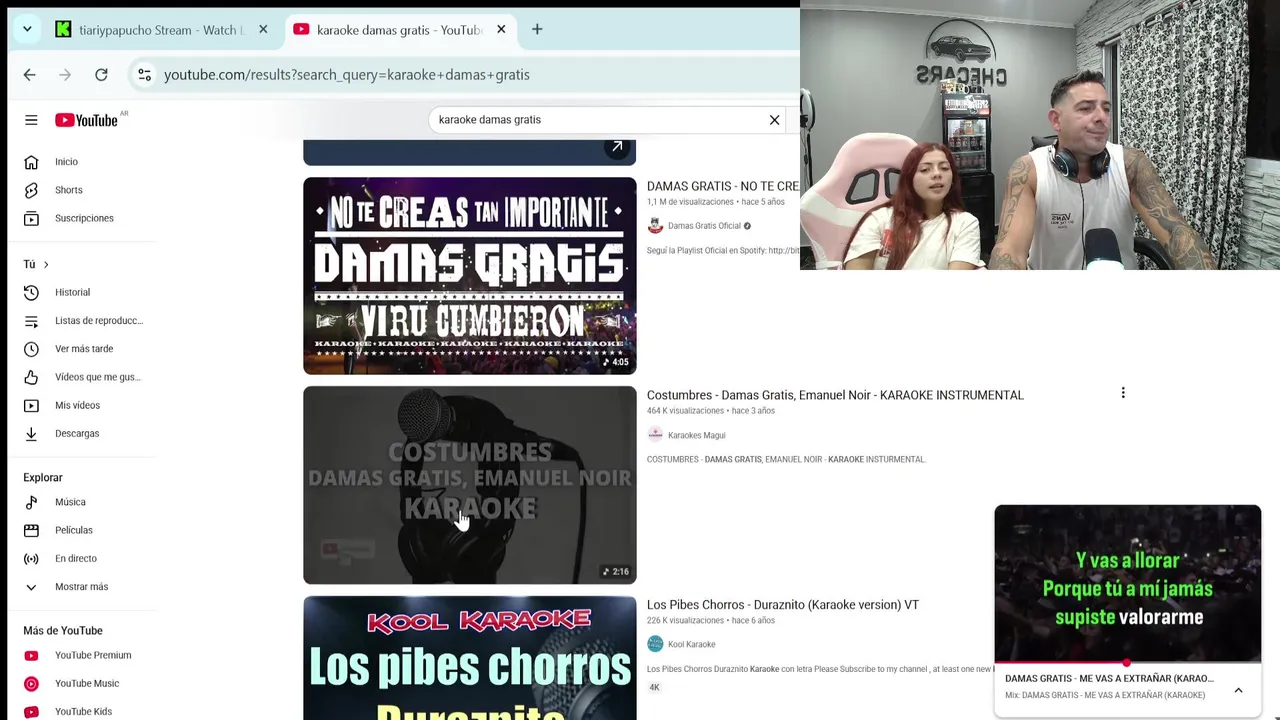Click the Damas Gratis Oficial channel avatar
The image size is (1280, 720).
(x=655, y=226)
